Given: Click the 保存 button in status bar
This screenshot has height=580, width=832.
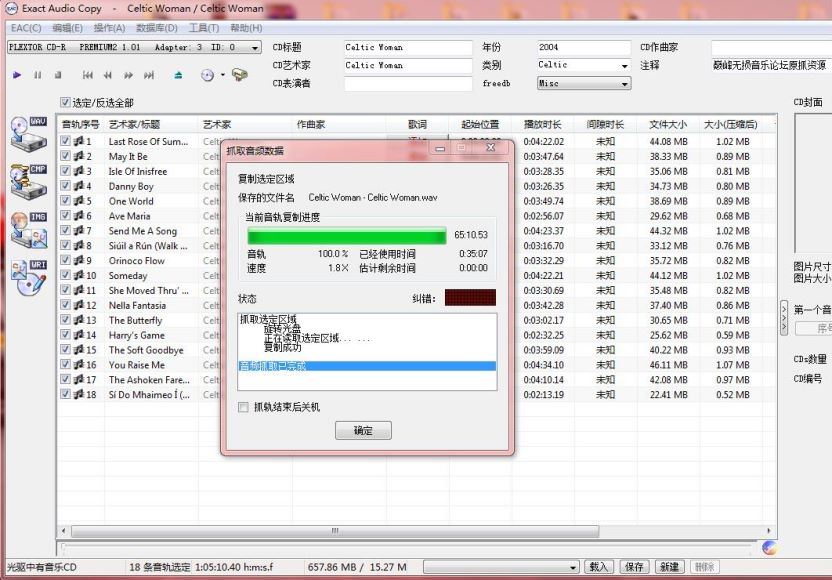Looking at the screenshot, I should click(x=634, y=567).
